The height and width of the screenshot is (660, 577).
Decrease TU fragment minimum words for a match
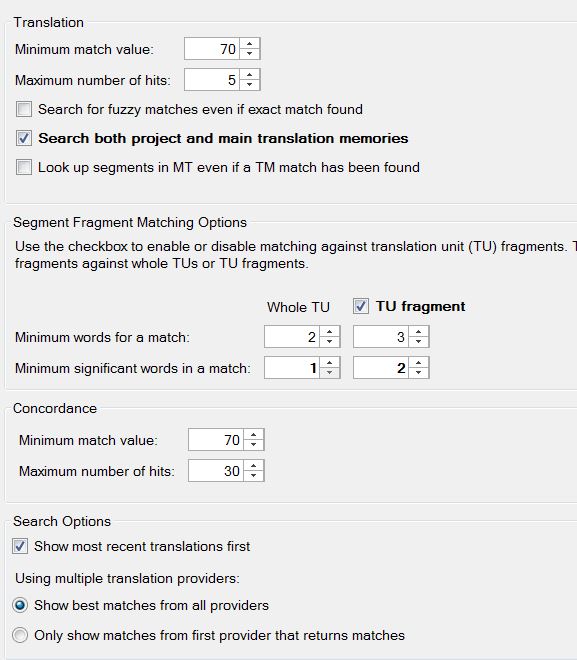point(418,341)
